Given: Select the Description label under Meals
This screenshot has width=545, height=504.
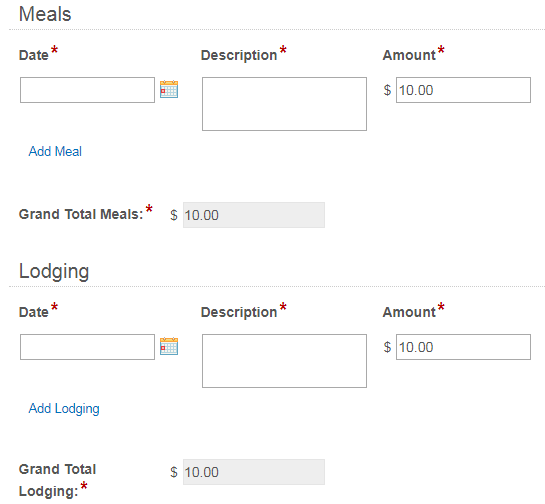Looking at the screenshot, I should click(239, 55).
